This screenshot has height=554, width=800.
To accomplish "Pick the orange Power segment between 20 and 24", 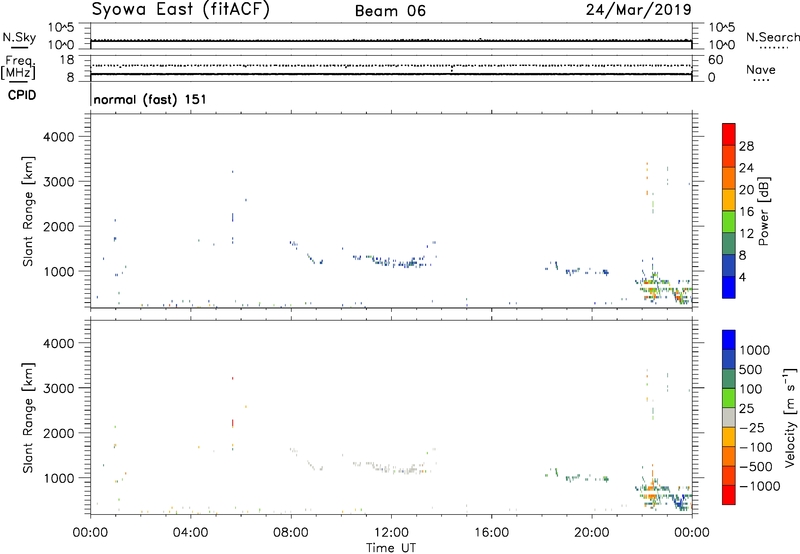I will [x=729, y=178].
